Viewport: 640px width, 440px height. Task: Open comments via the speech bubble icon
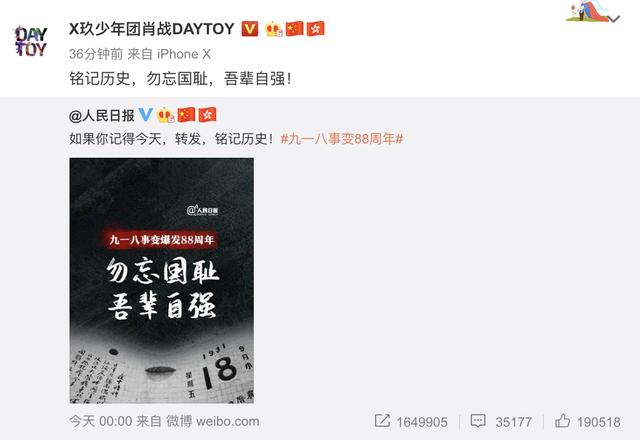coord(478,421)
